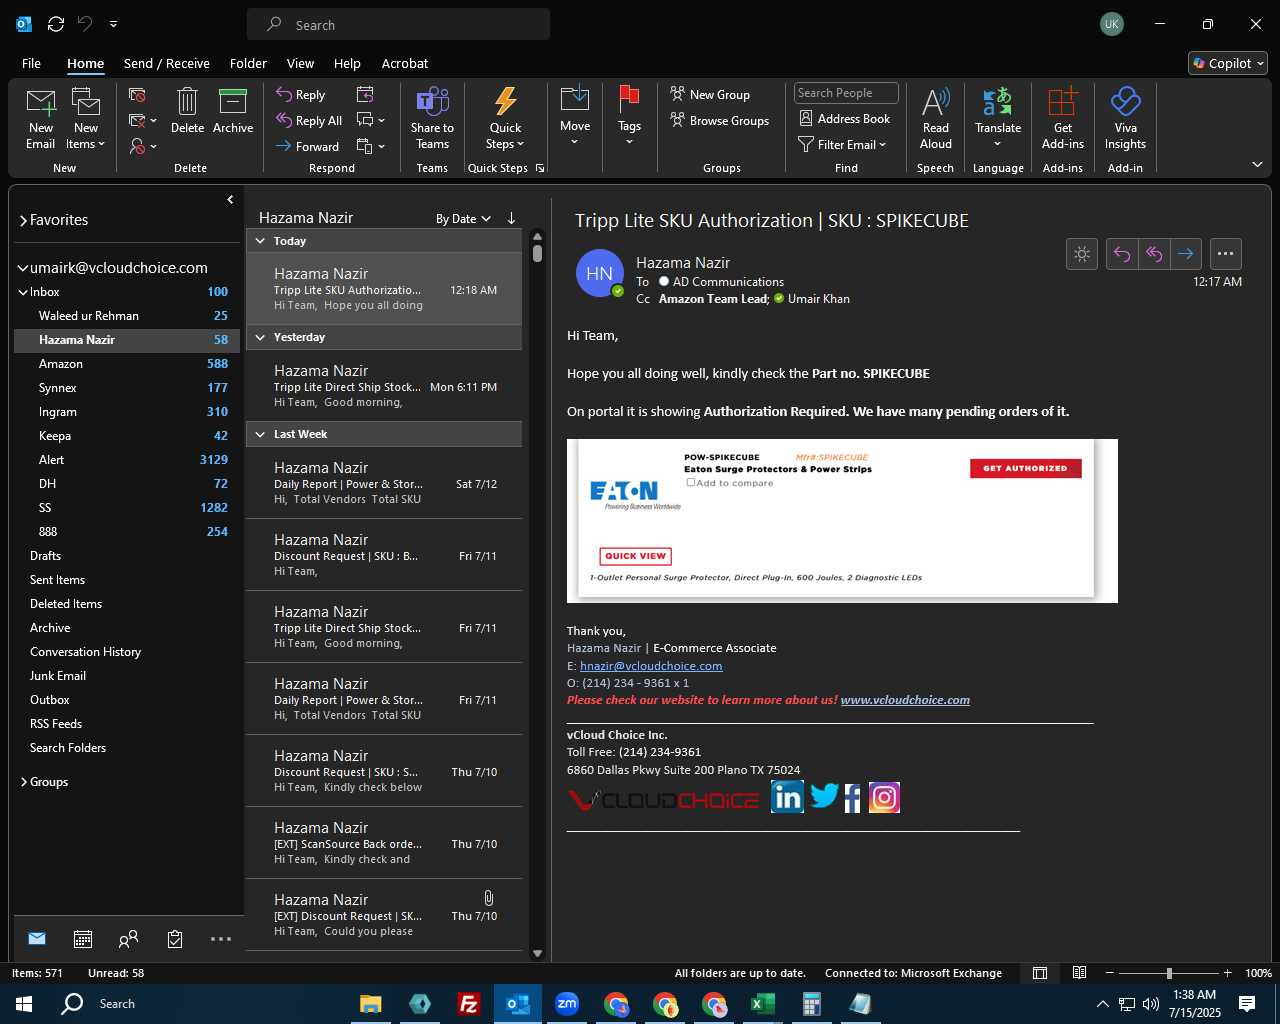The width and height of the screenshot is (1280, 1024).
Task: Open the Translate menu
Action: pos(998,119)
